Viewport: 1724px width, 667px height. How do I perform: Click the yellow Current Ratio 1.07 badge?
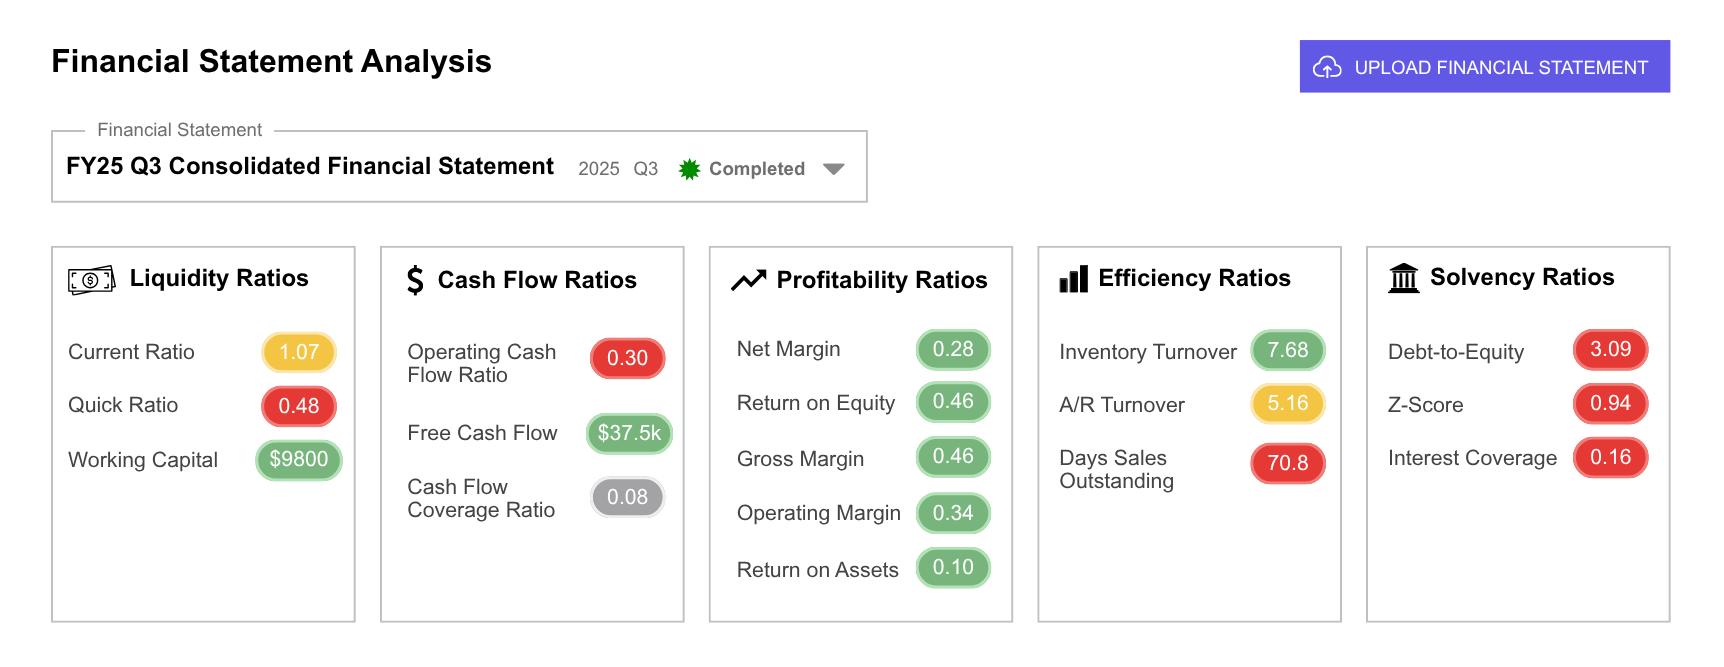pos(299,352)
